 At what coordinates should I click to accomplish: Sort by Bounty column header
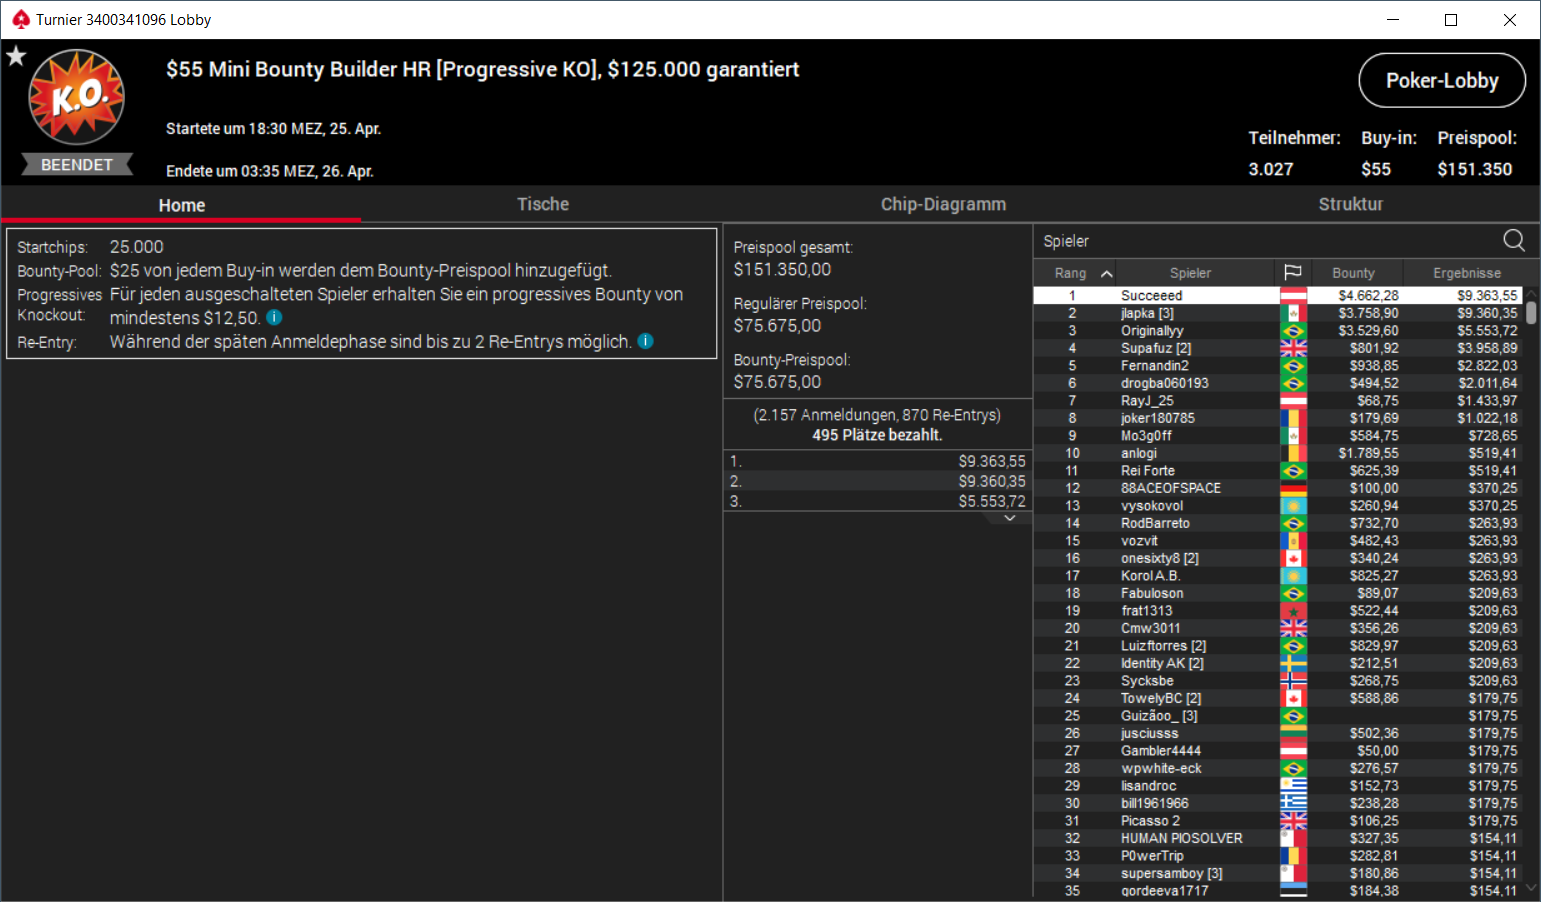coord(1353,272)
